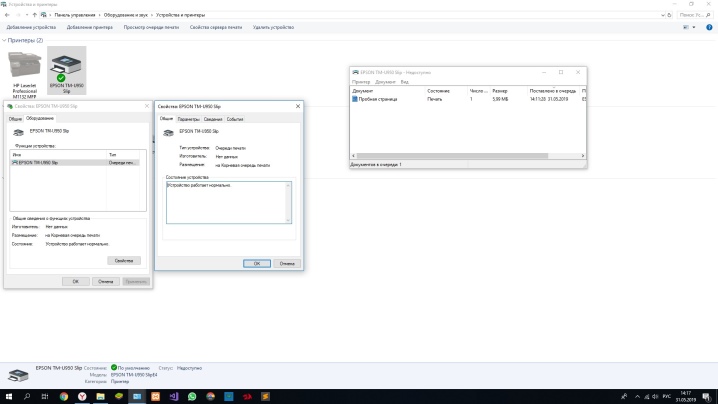
Task: Open the Принтер menu in queue window
Action: point(361,82)
